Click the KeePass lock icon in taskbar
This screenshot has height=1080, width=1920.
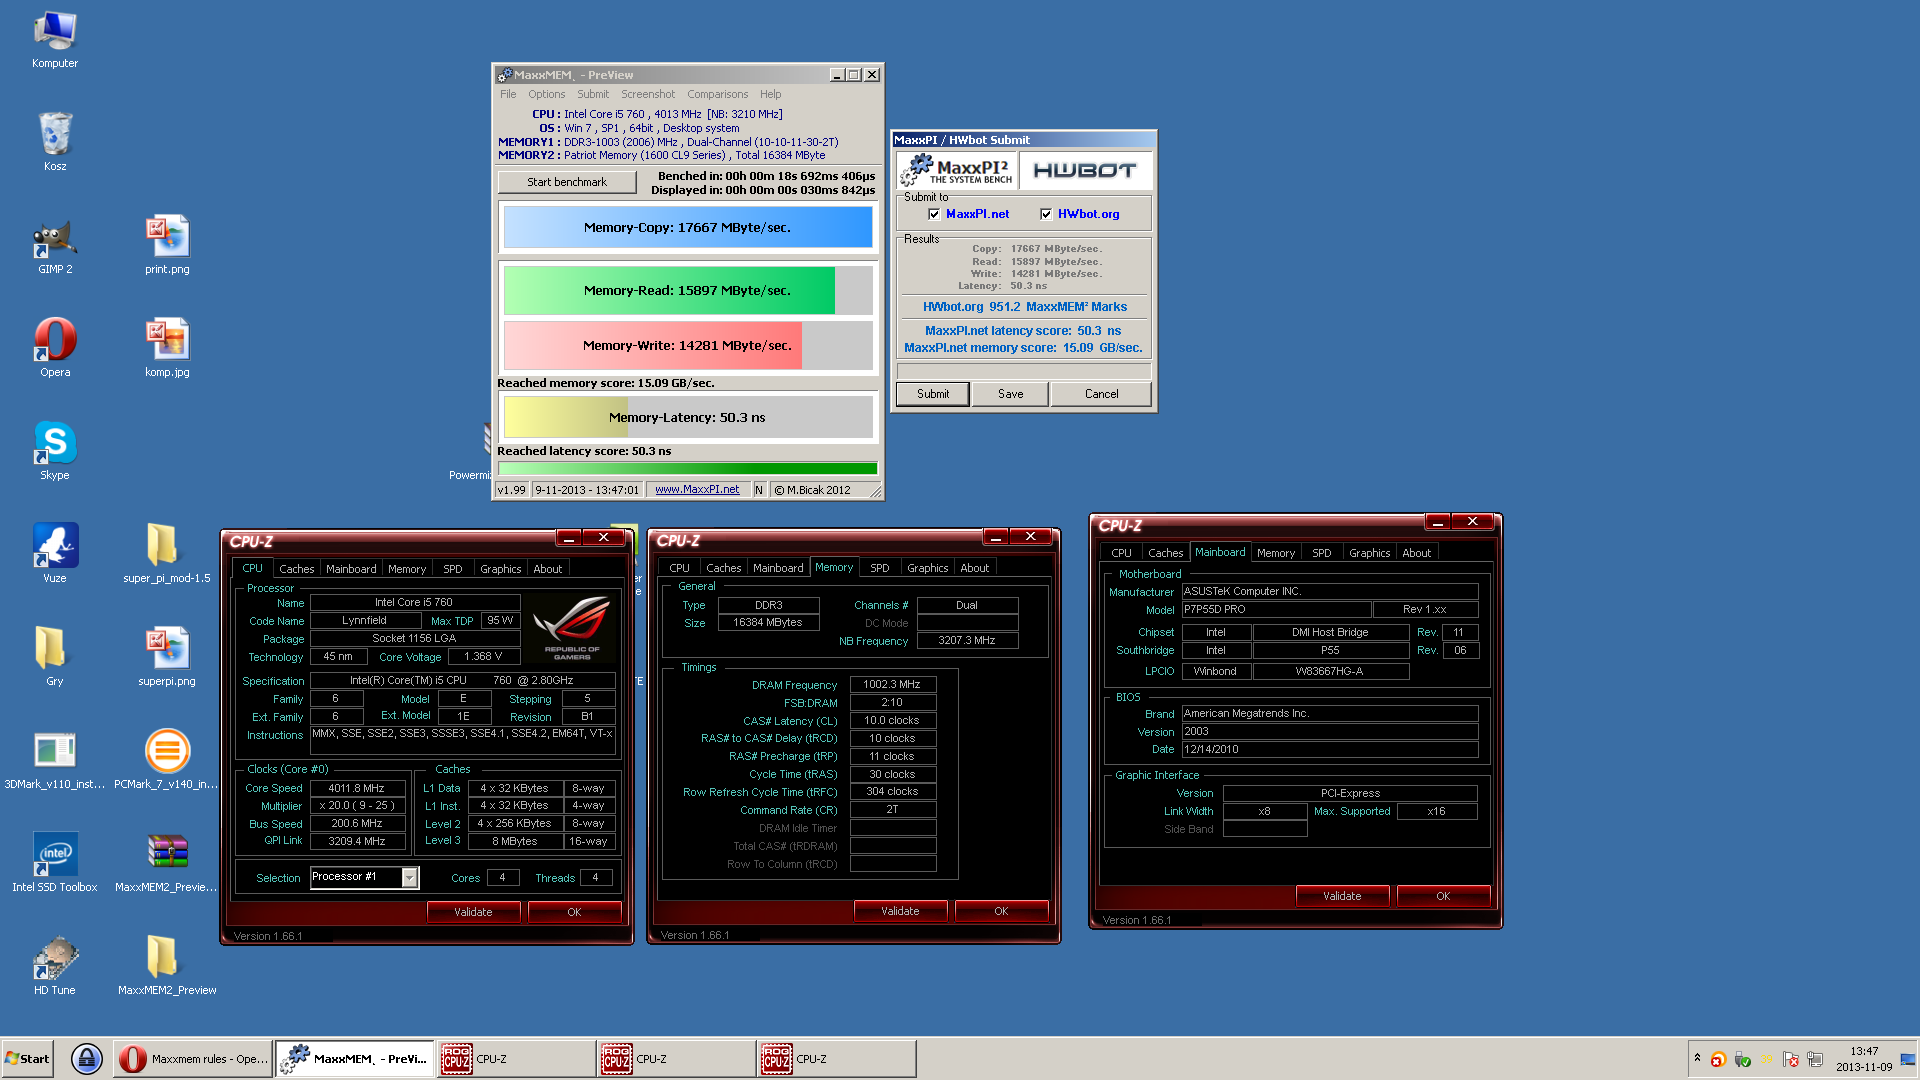[x=87, y=1058]
